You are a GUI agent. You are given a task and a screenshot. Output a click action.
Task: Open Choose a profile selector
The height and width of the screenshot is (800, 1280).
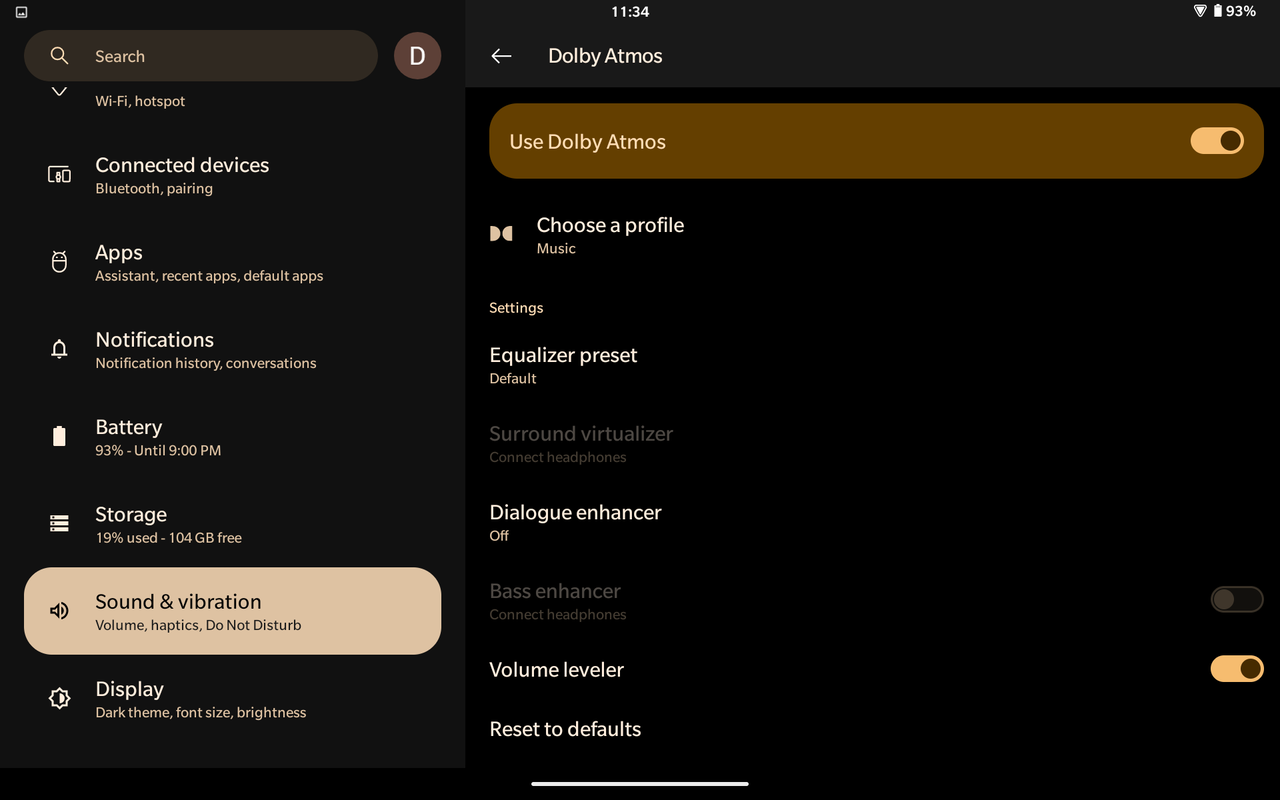610,235
